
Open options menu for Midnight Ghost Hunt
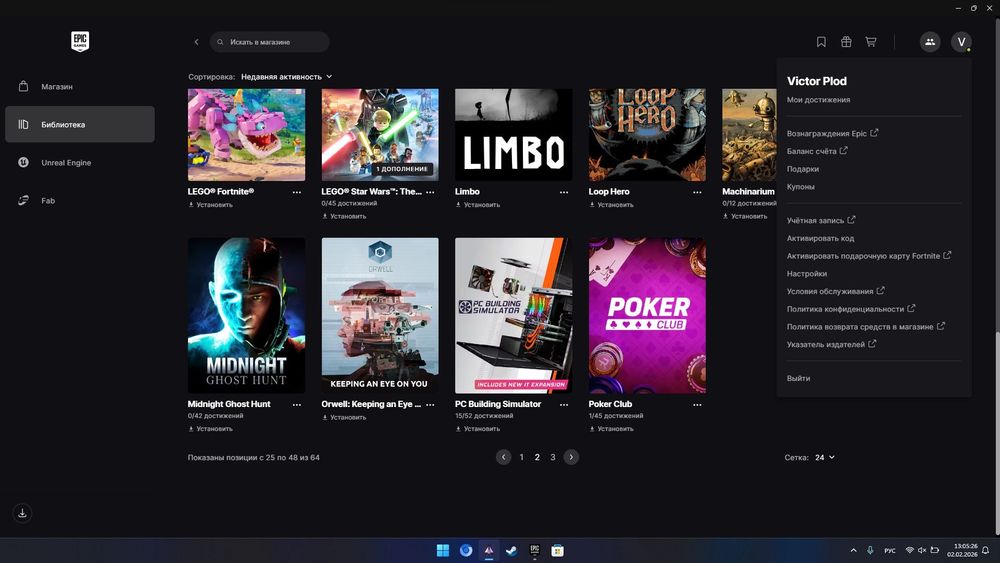click(297, 404)
